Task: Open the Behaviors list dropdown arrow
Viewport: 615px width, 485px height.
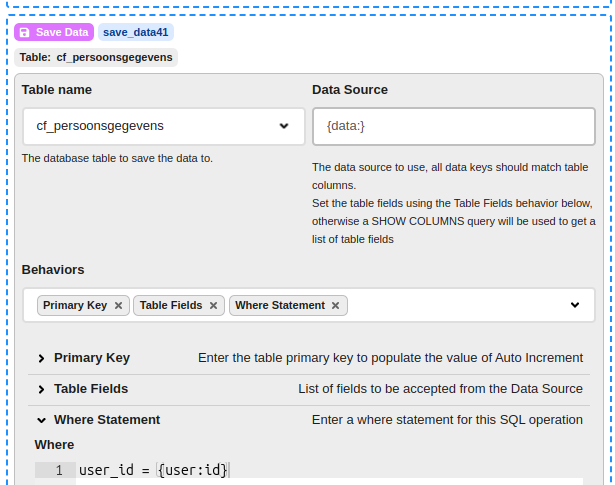Action: [575, 305]
